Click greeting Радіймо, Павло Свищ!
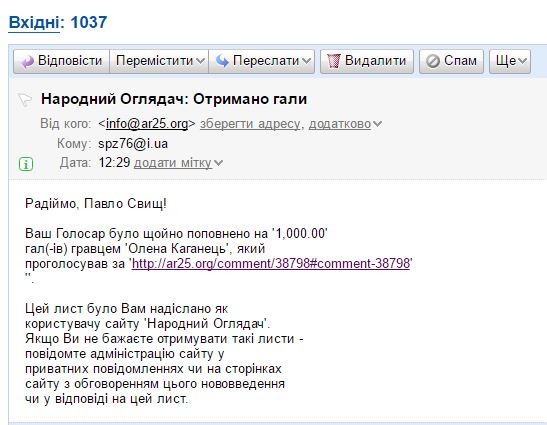The image size is (547, 425). coord(96,203)
